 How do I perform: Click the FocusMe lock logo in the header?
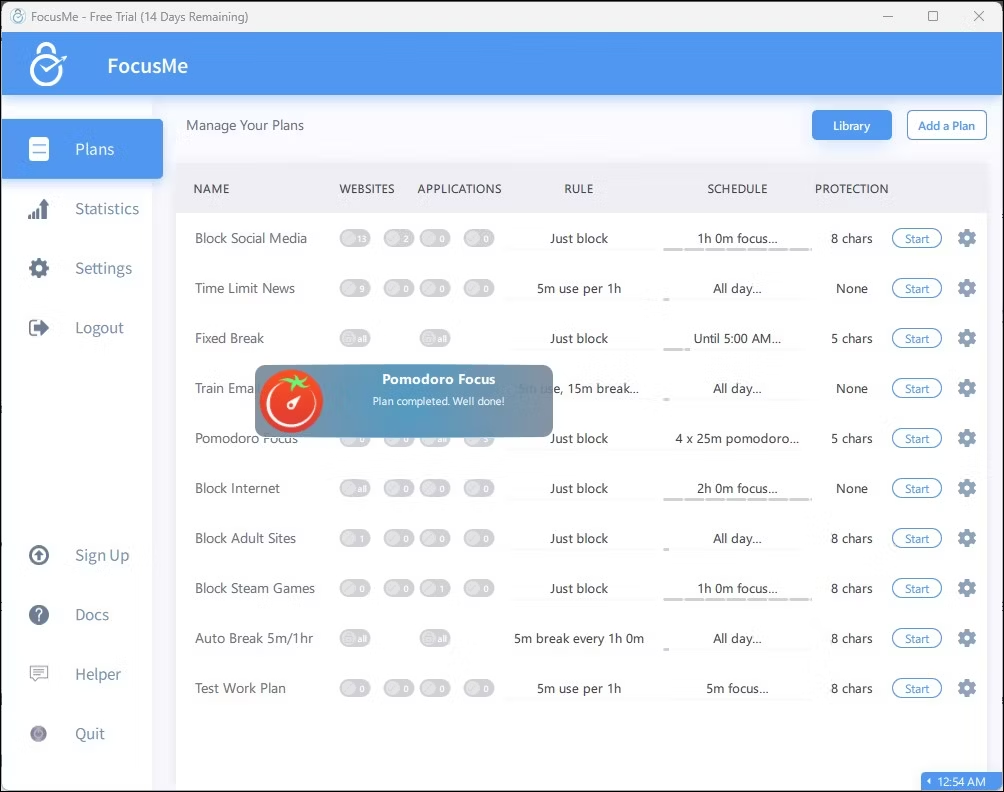(x=47, y=64)
